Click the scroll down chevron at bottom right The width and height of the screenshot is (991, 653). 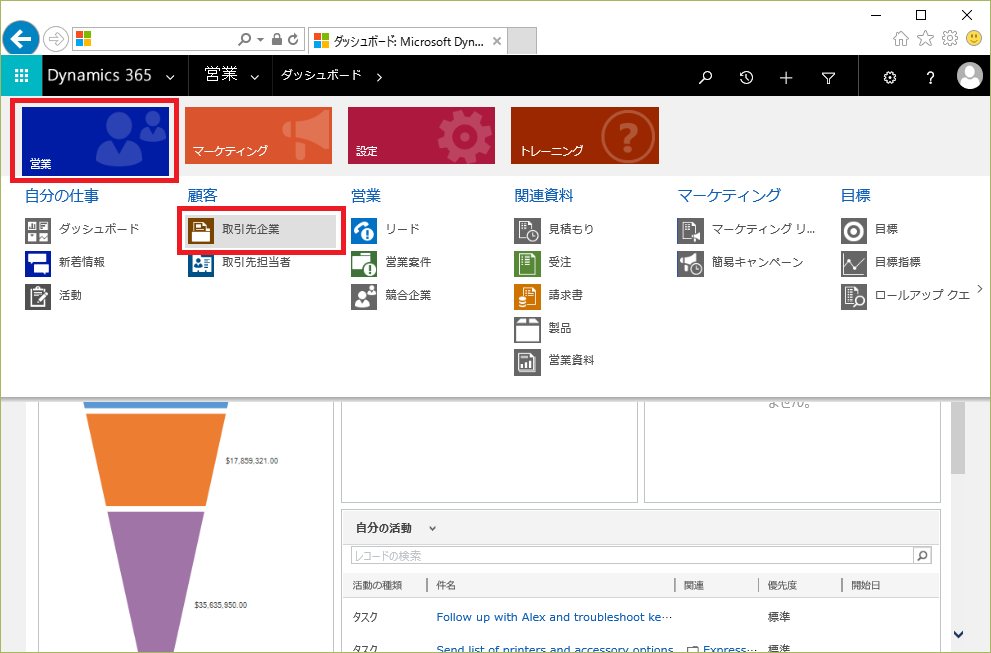pyautogui.click(x=958, y=634)
